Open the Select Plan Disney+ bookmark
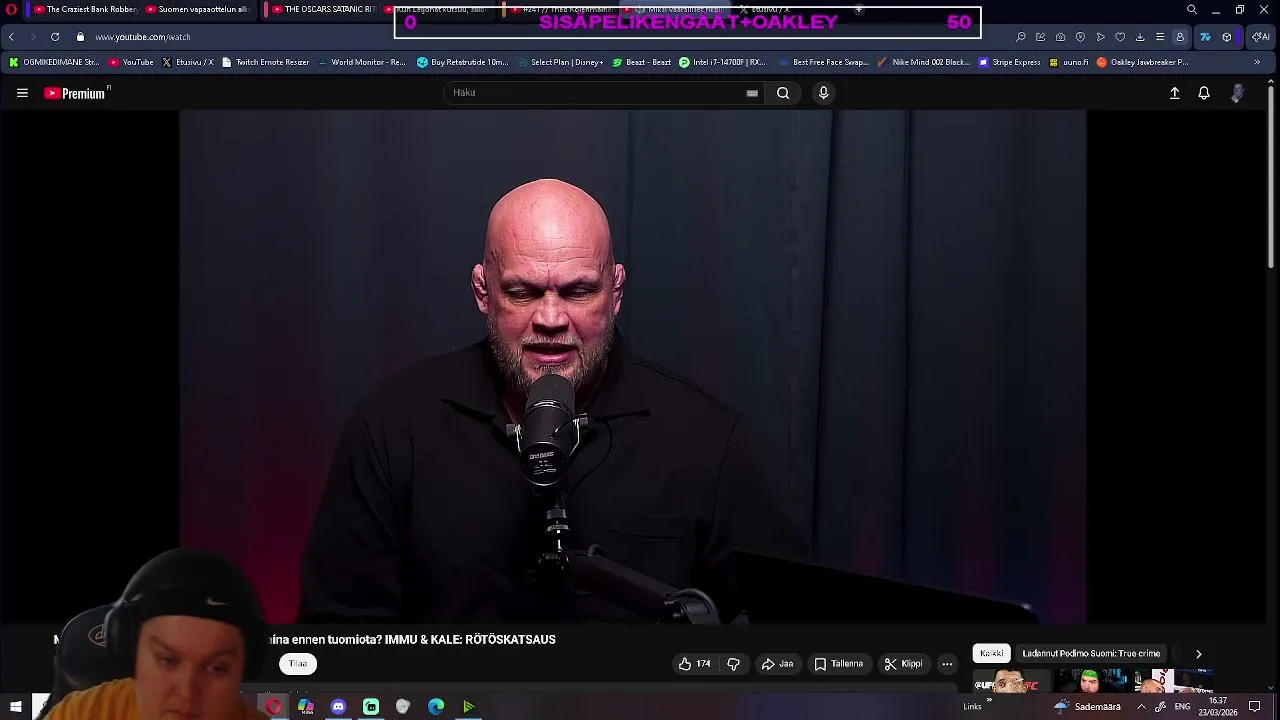Viewport: 1280px width, 720px height. tap(560, 62)
